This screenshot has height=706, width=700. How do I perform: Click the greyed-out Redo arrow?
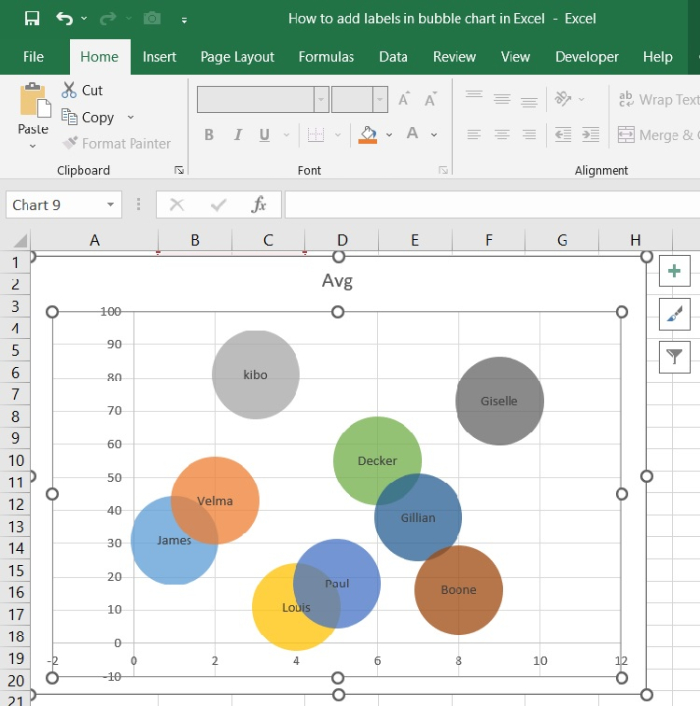click(108, 18)
